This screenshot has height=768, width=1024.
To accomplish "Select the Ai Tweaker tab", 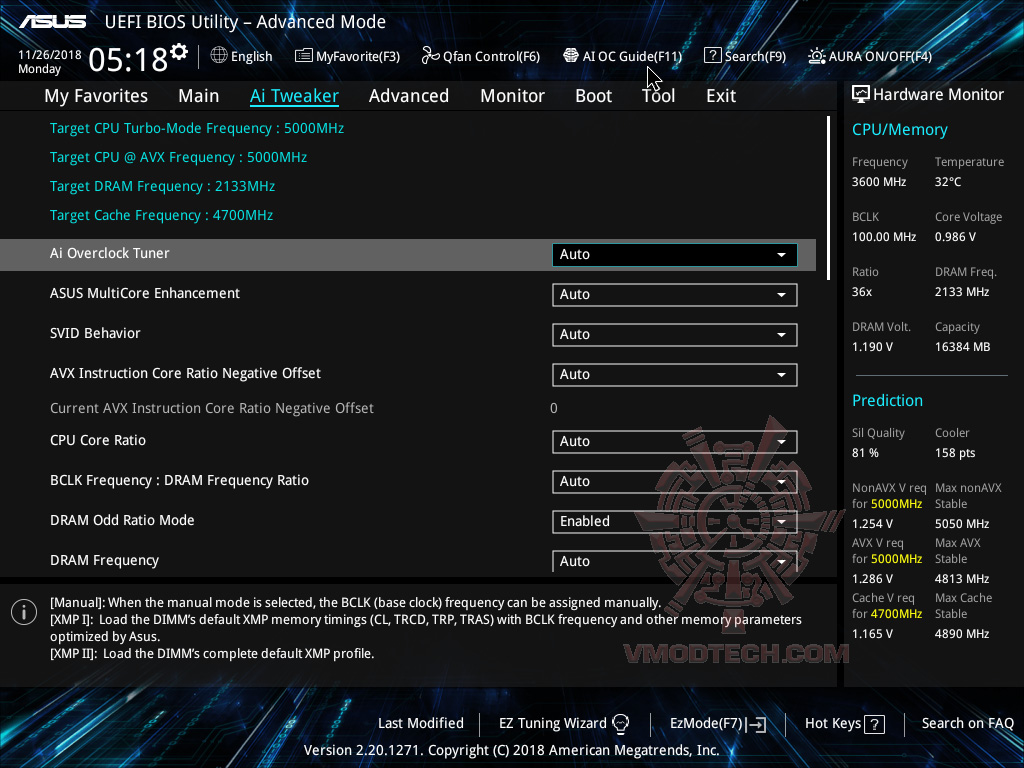I will tap(294, 96).
